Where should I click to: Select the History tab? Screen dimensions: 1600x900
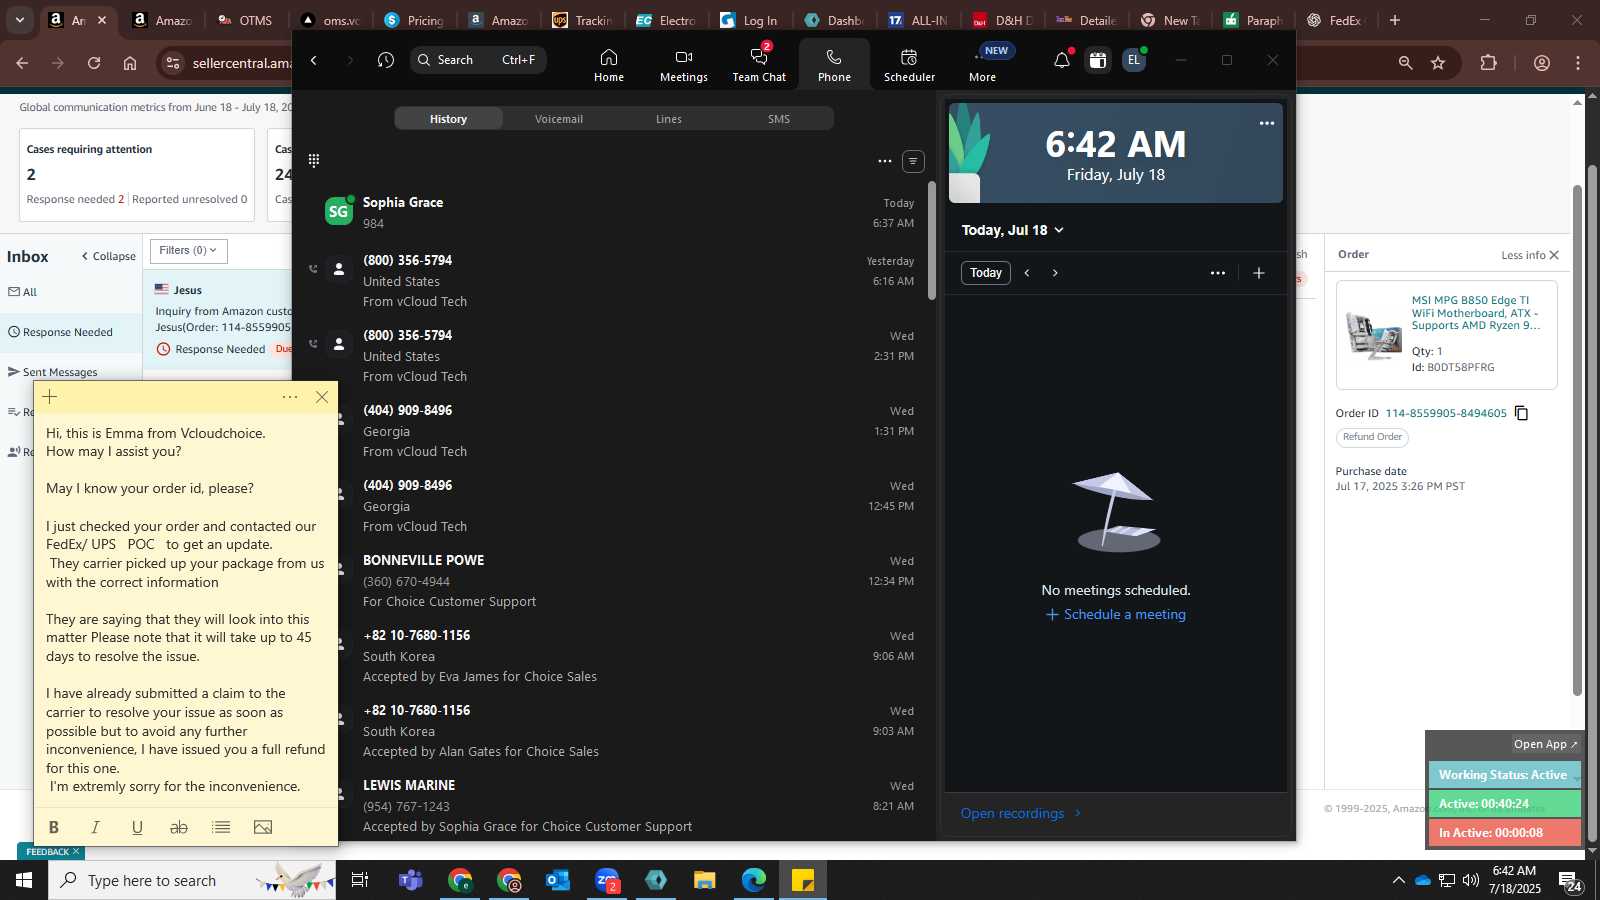point(448,119)
